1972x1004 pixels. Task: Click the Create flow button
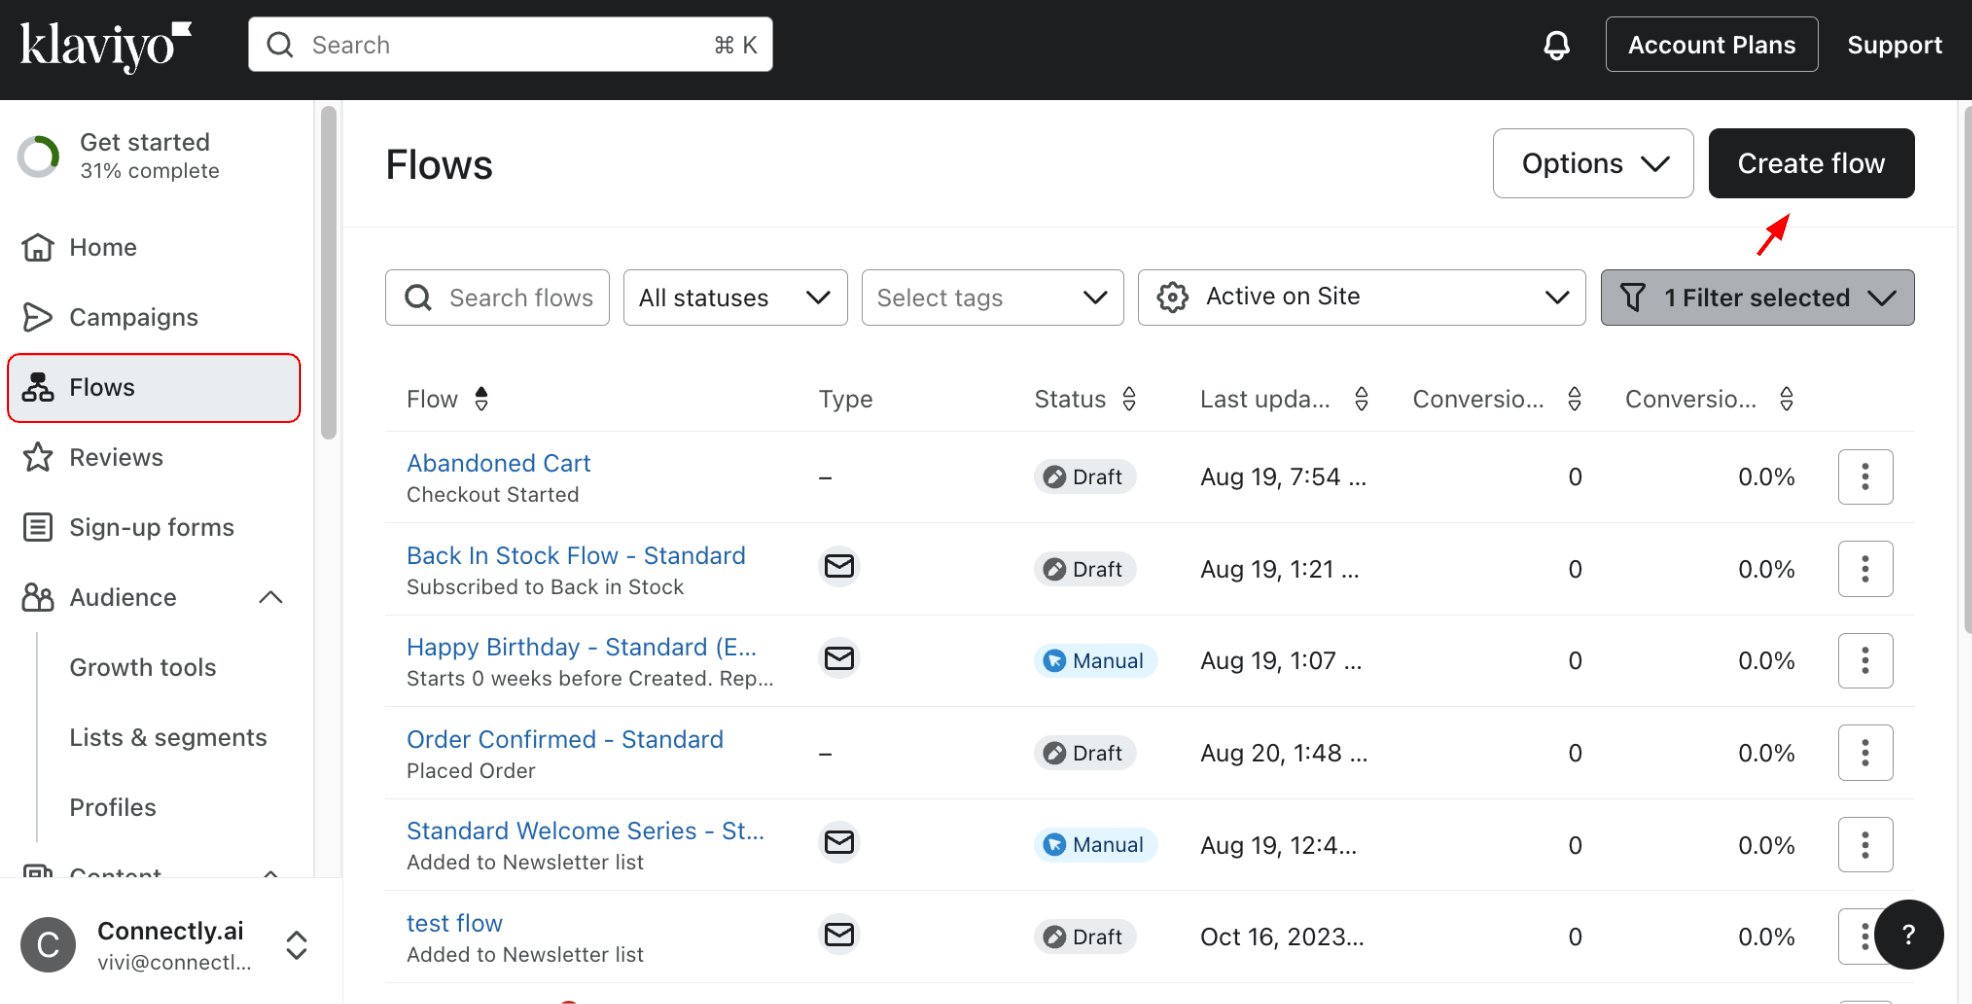click(1811, 163)
